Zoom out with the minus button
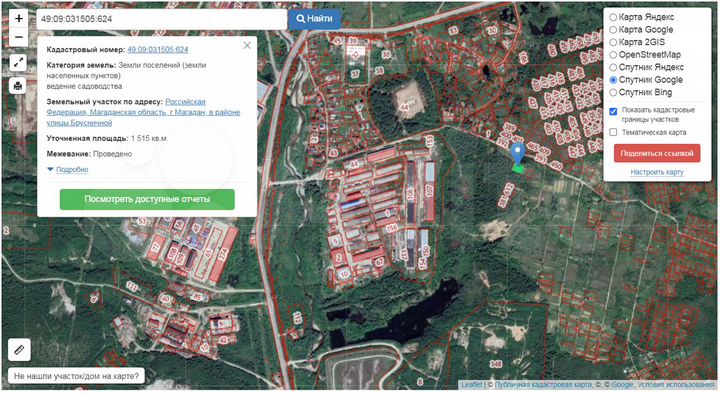The height and width of the screenshot is (393, 720). tap(18, 37)
